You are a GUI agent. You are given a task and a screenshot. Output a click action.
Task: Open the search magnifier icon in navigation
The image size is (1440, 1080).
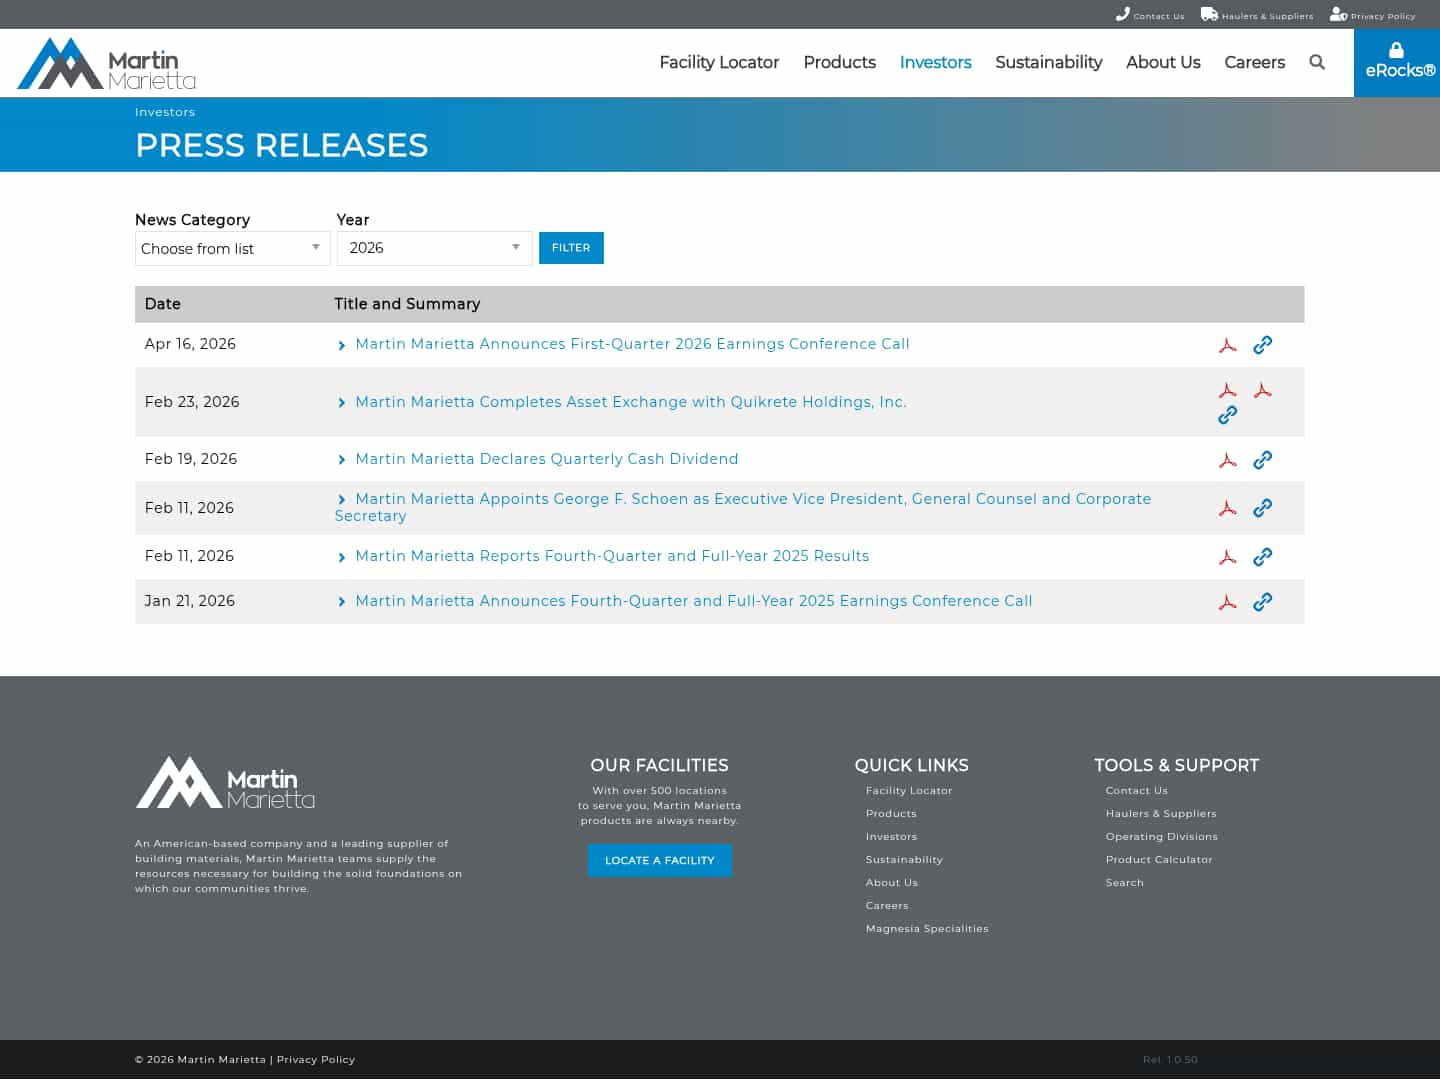pos(1317,62)
